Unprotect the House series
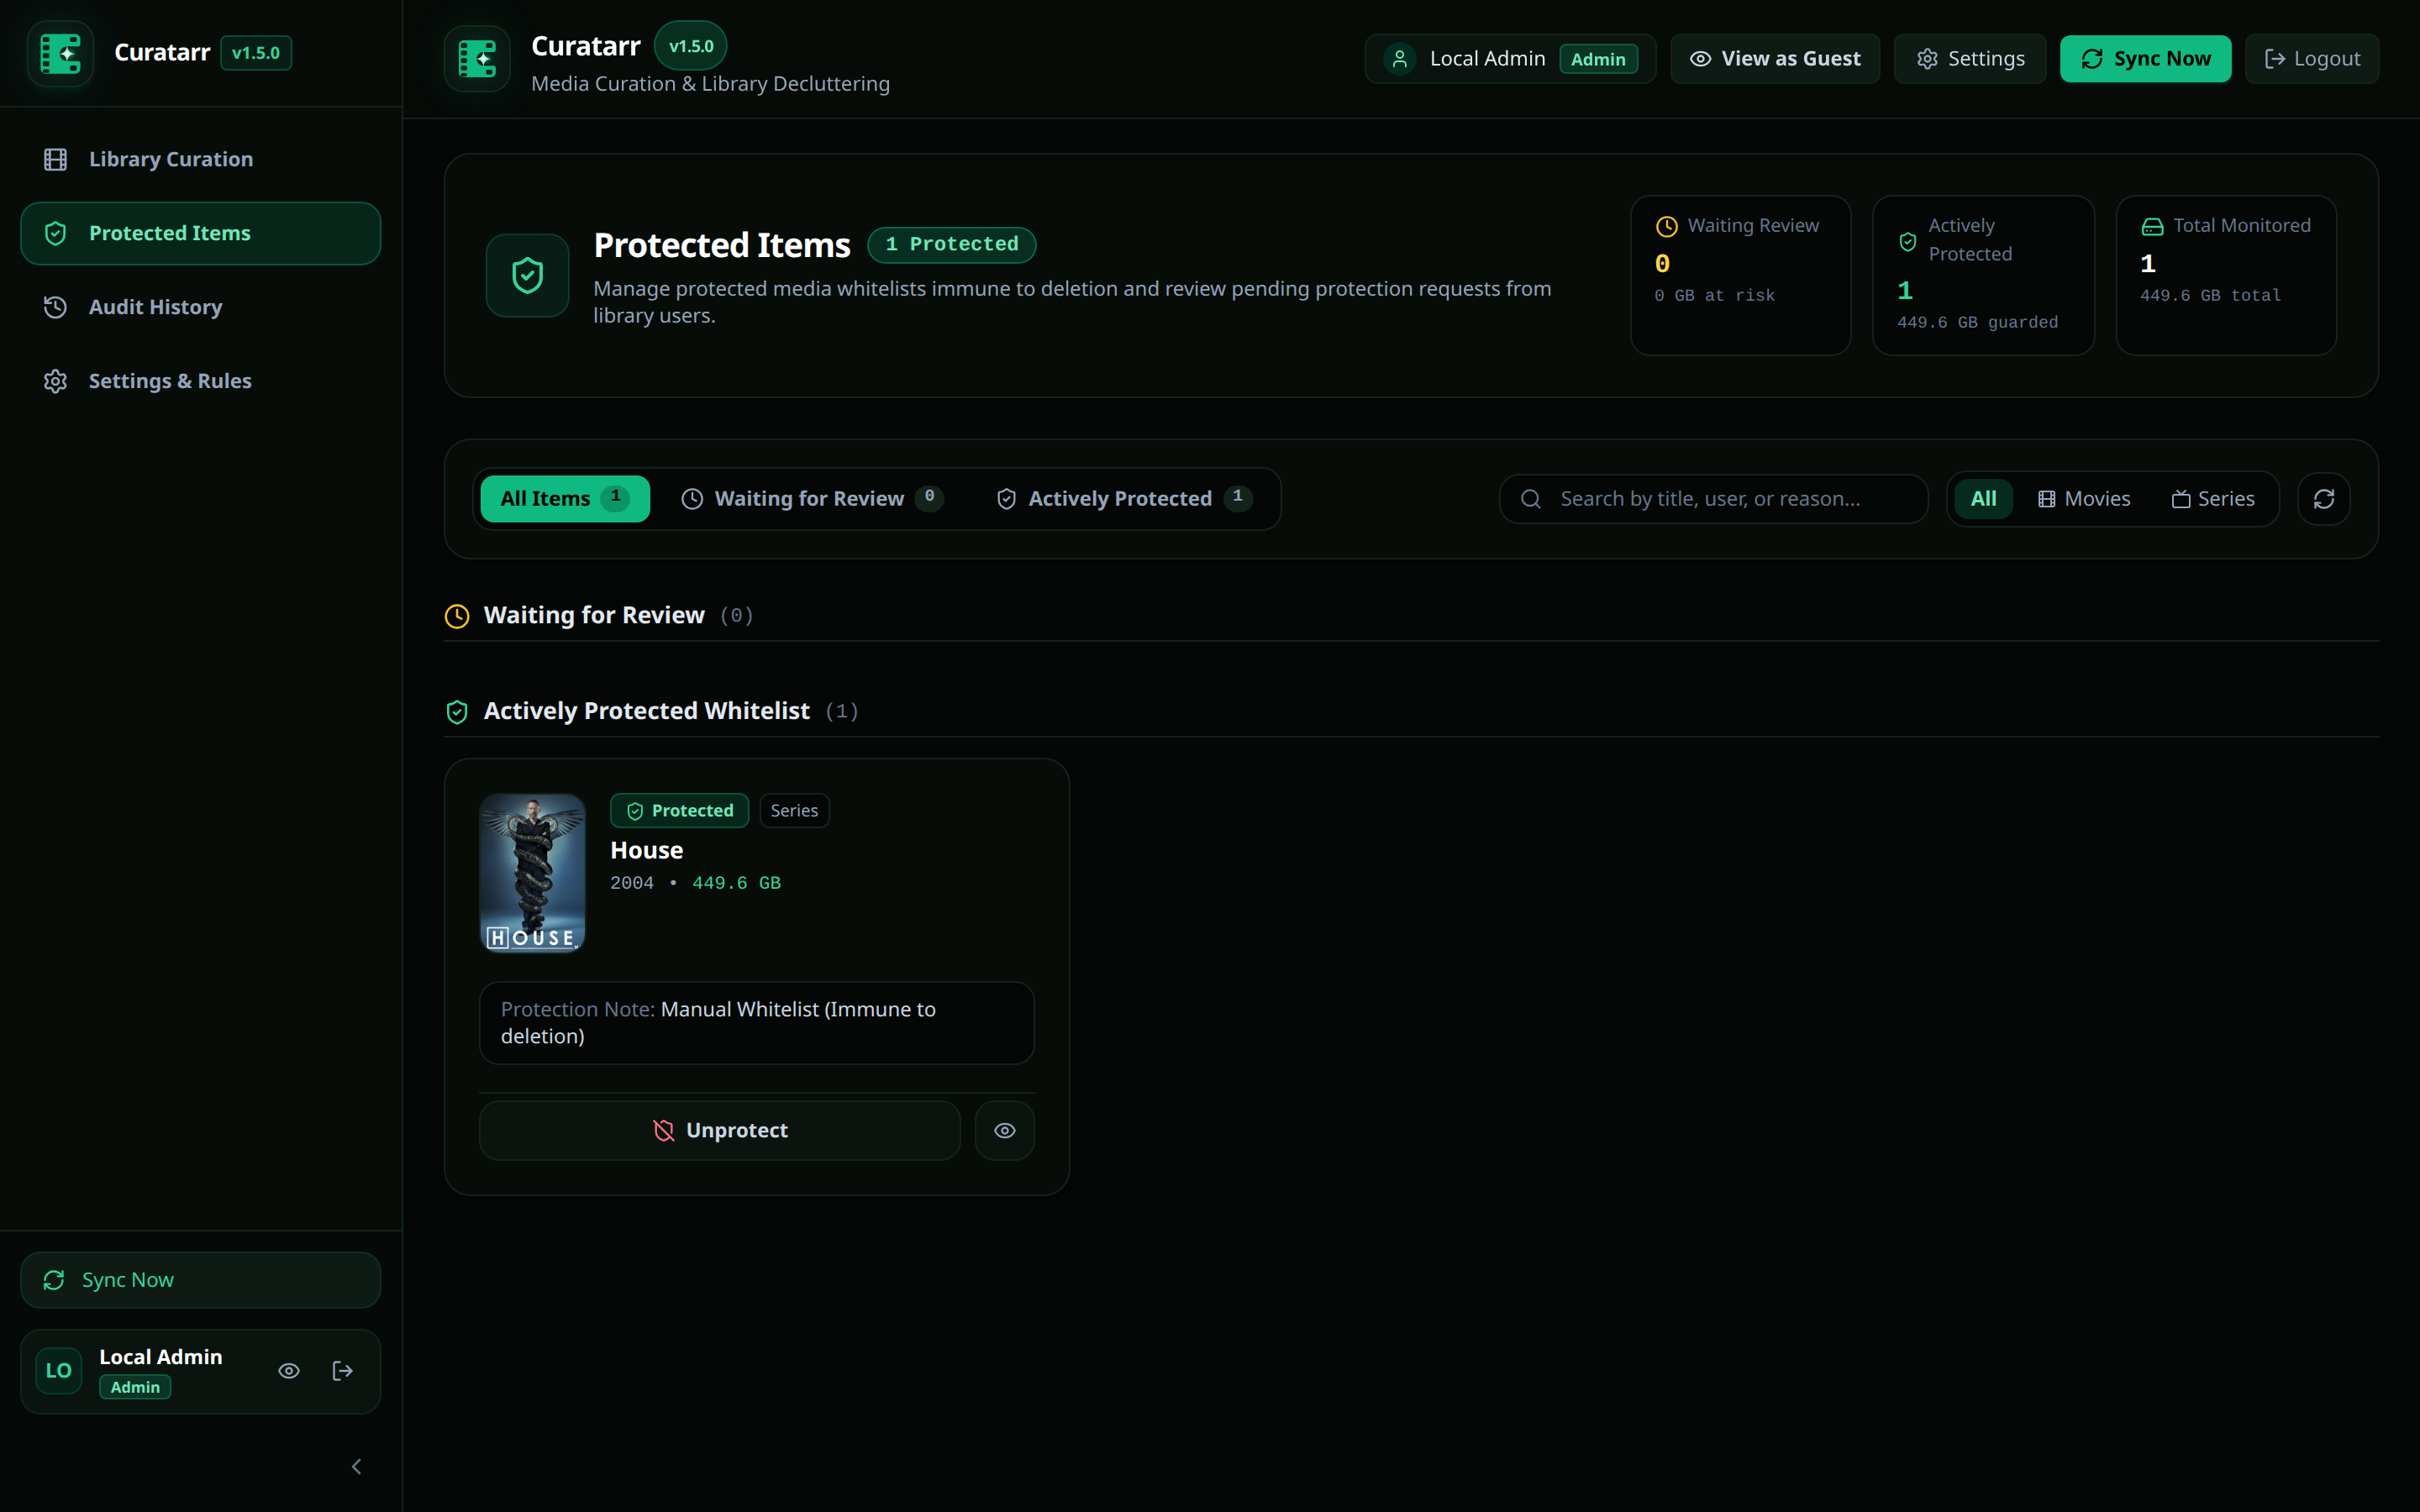 click(x=720, y=1131)
